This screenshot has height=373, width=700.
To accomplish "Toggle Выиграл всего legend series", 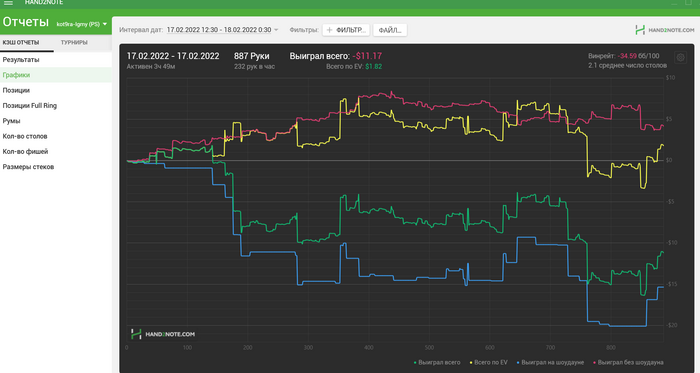I will (x=437, y=362).
